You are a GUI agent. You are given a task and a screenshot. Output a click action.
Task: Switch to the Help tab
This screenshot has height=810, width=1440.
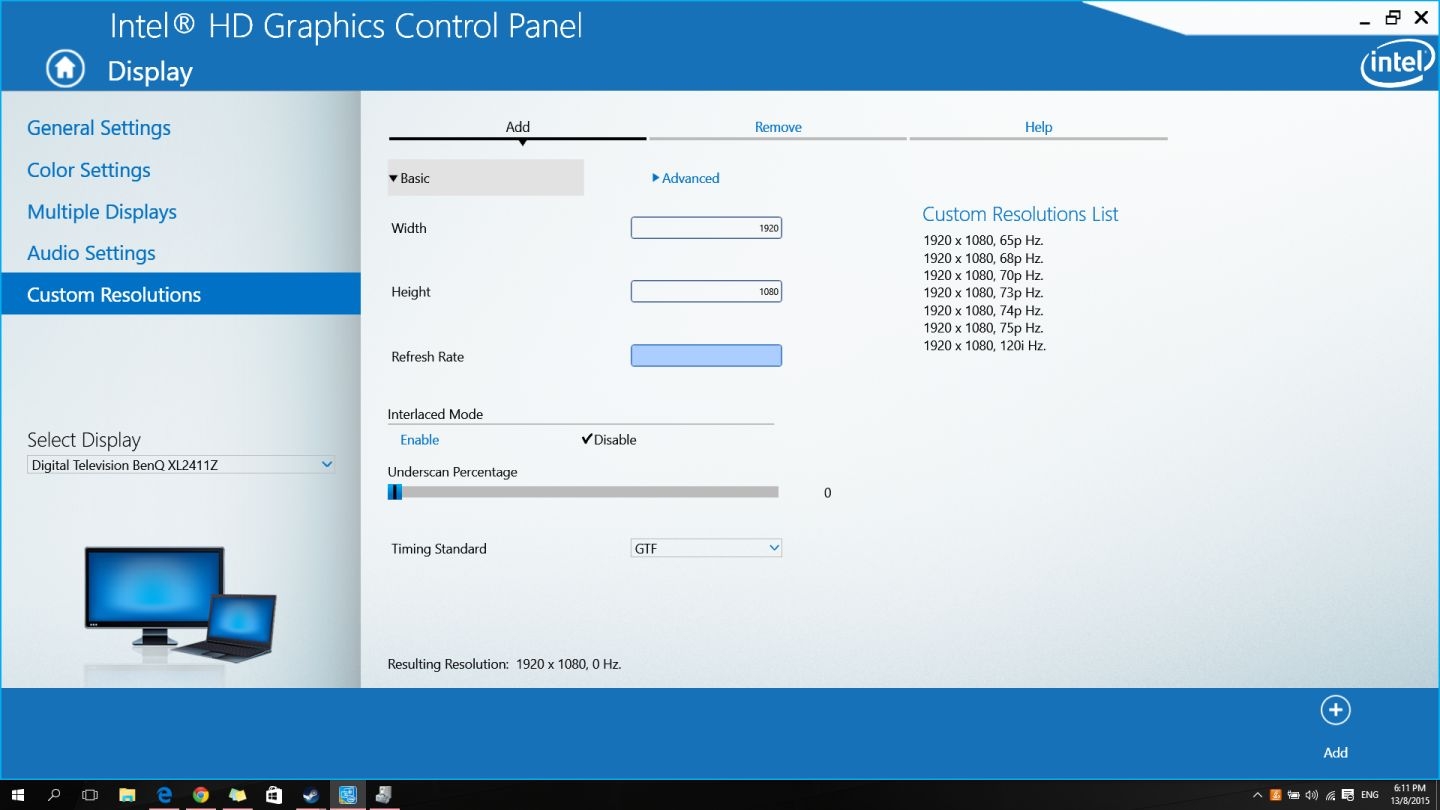1038,128
